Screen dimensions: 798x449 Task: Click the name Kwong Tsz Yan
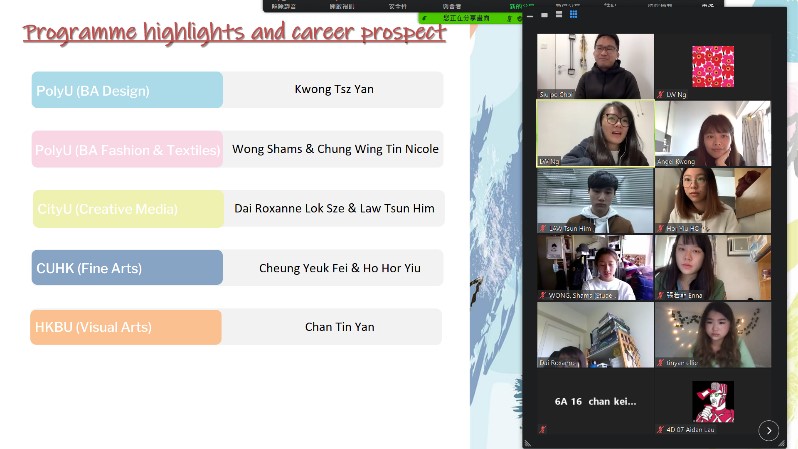(334, 89)
